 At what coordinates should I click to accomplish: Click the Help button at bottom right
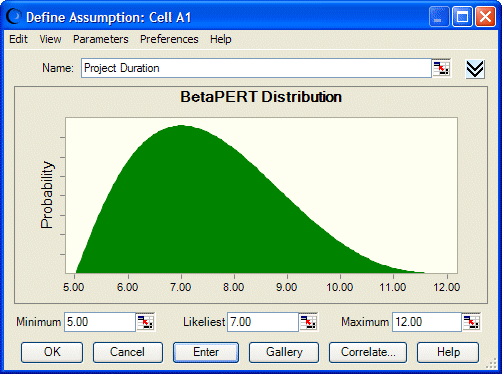pos(448,352)
